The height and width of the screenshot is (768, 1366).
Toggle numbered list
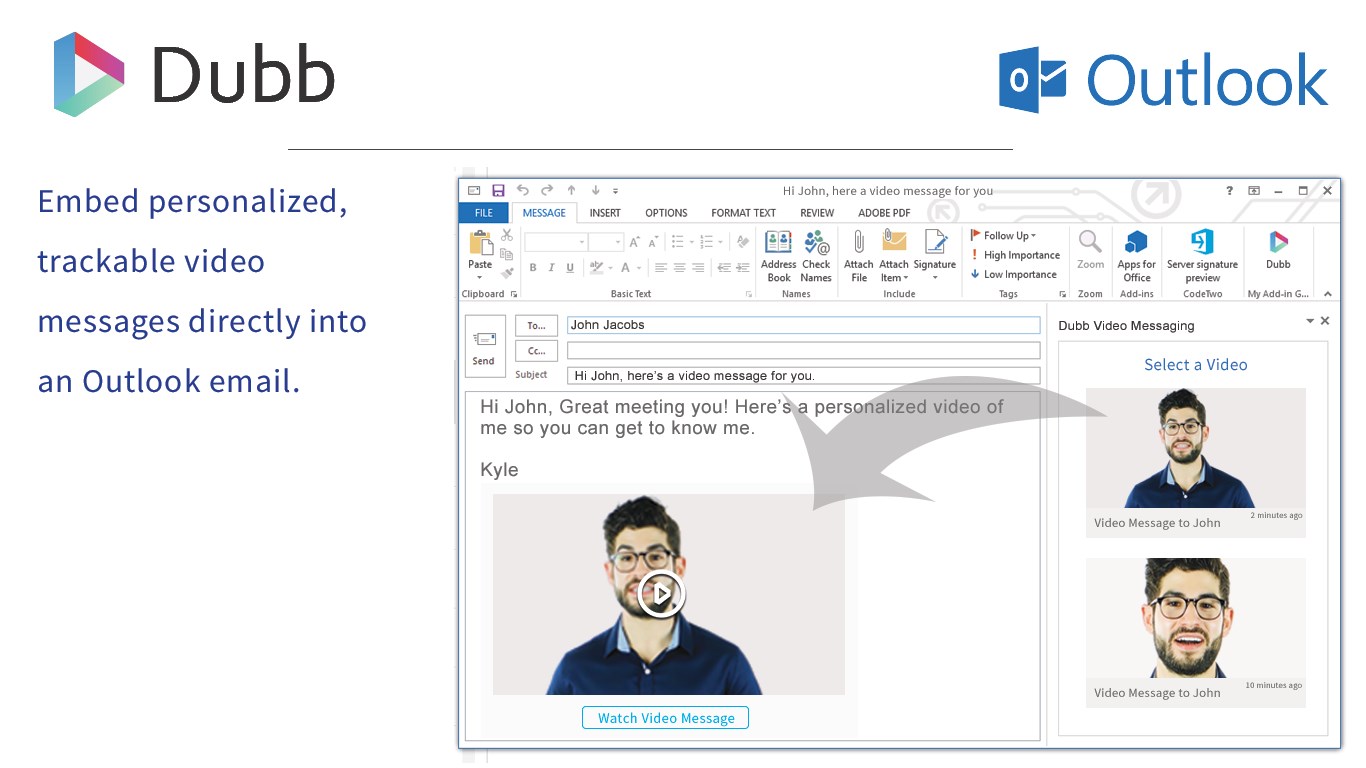pos(706,241)
